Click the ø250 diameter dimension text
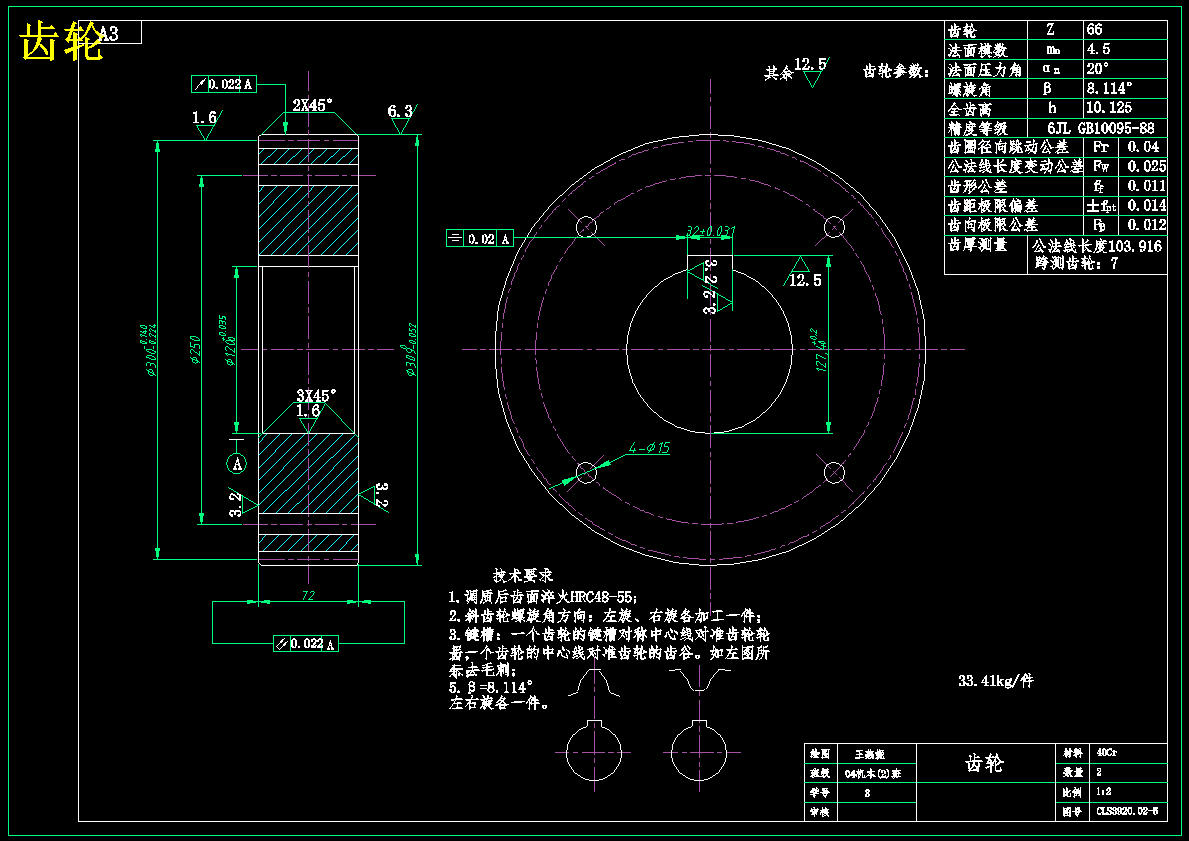 tap(196, 350)
